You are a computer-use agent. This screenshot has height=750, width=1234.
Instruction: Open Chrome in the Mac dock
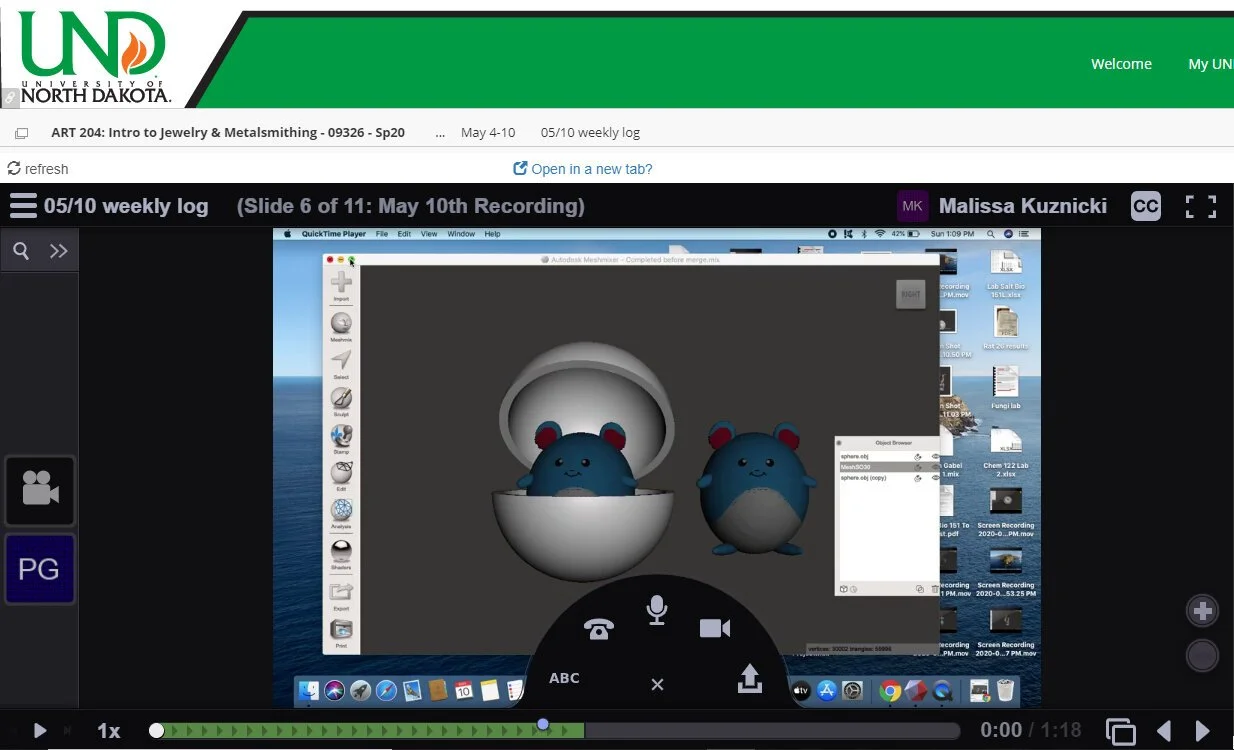(890, 690)
